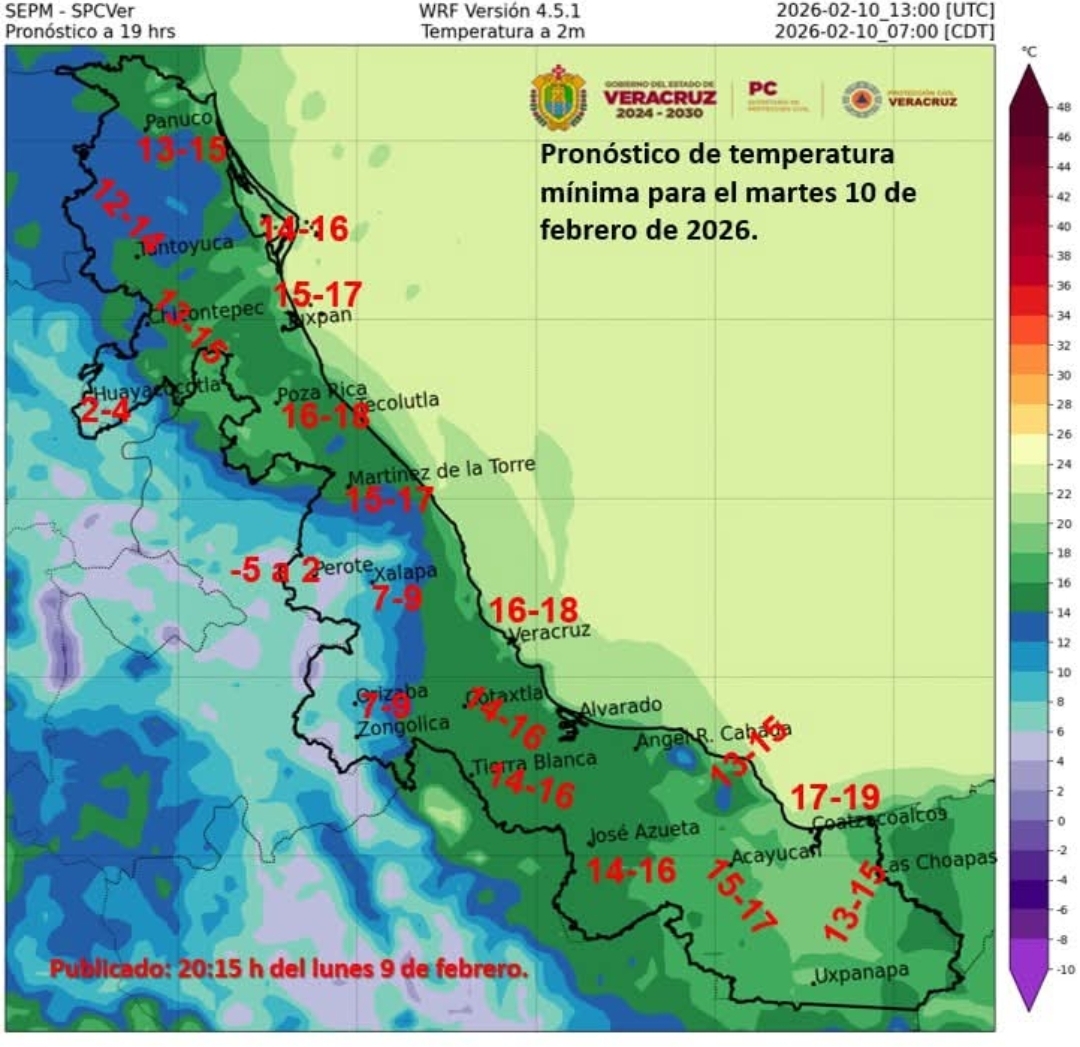Click the Xalapa city label

(x=405, y=572)
